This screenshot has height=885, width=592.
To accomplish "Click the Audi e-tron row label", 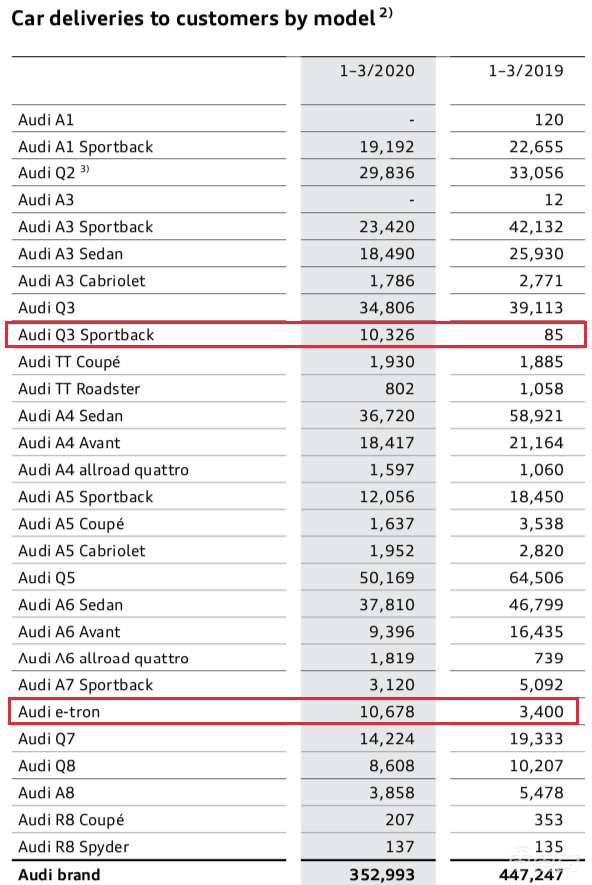I will (59, 712).
